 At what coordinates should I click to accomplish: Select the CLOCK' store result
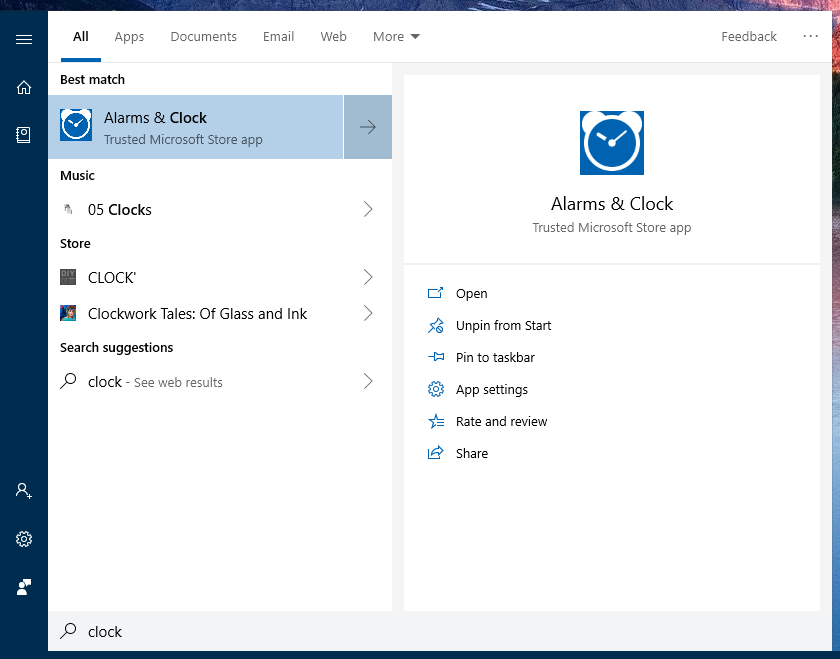220,277
